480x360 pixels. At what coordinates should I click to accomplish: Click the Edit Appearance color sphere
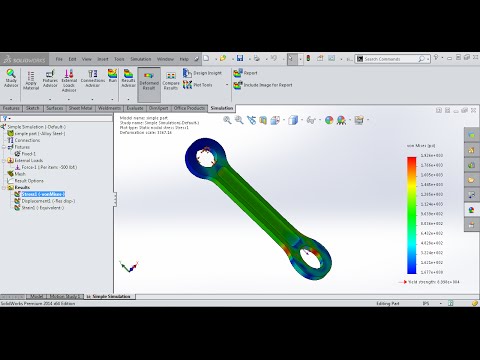(329, 120)
